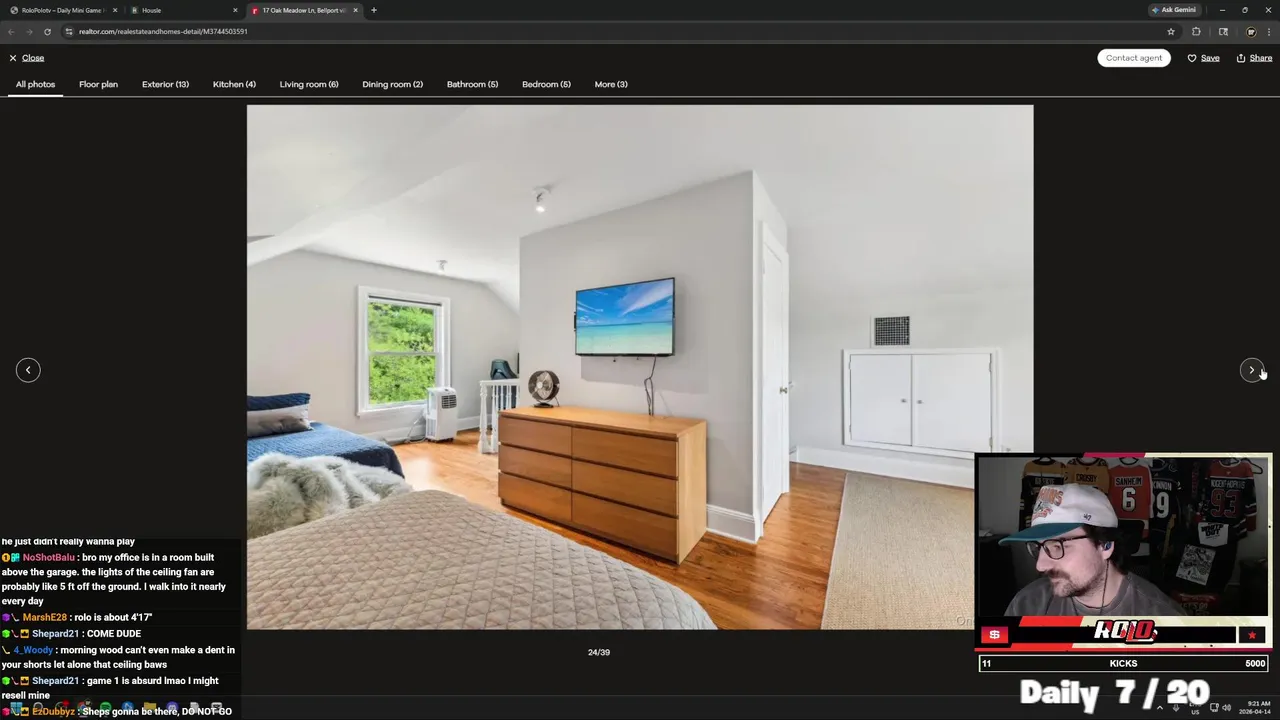Go to the next photo with right arrow
The height and width of the screenshot is (720, 1280).
(x=1251, y=370)
